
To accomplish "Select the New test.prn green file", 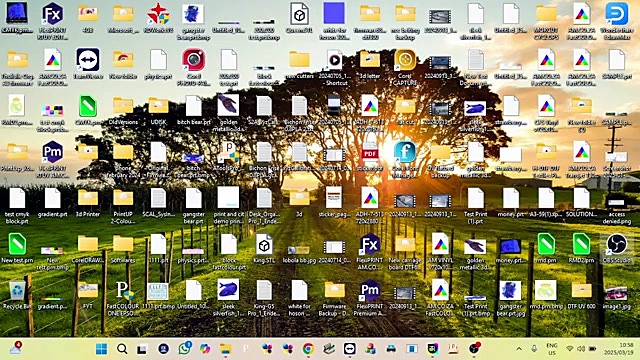I will (x=17, y=244).
